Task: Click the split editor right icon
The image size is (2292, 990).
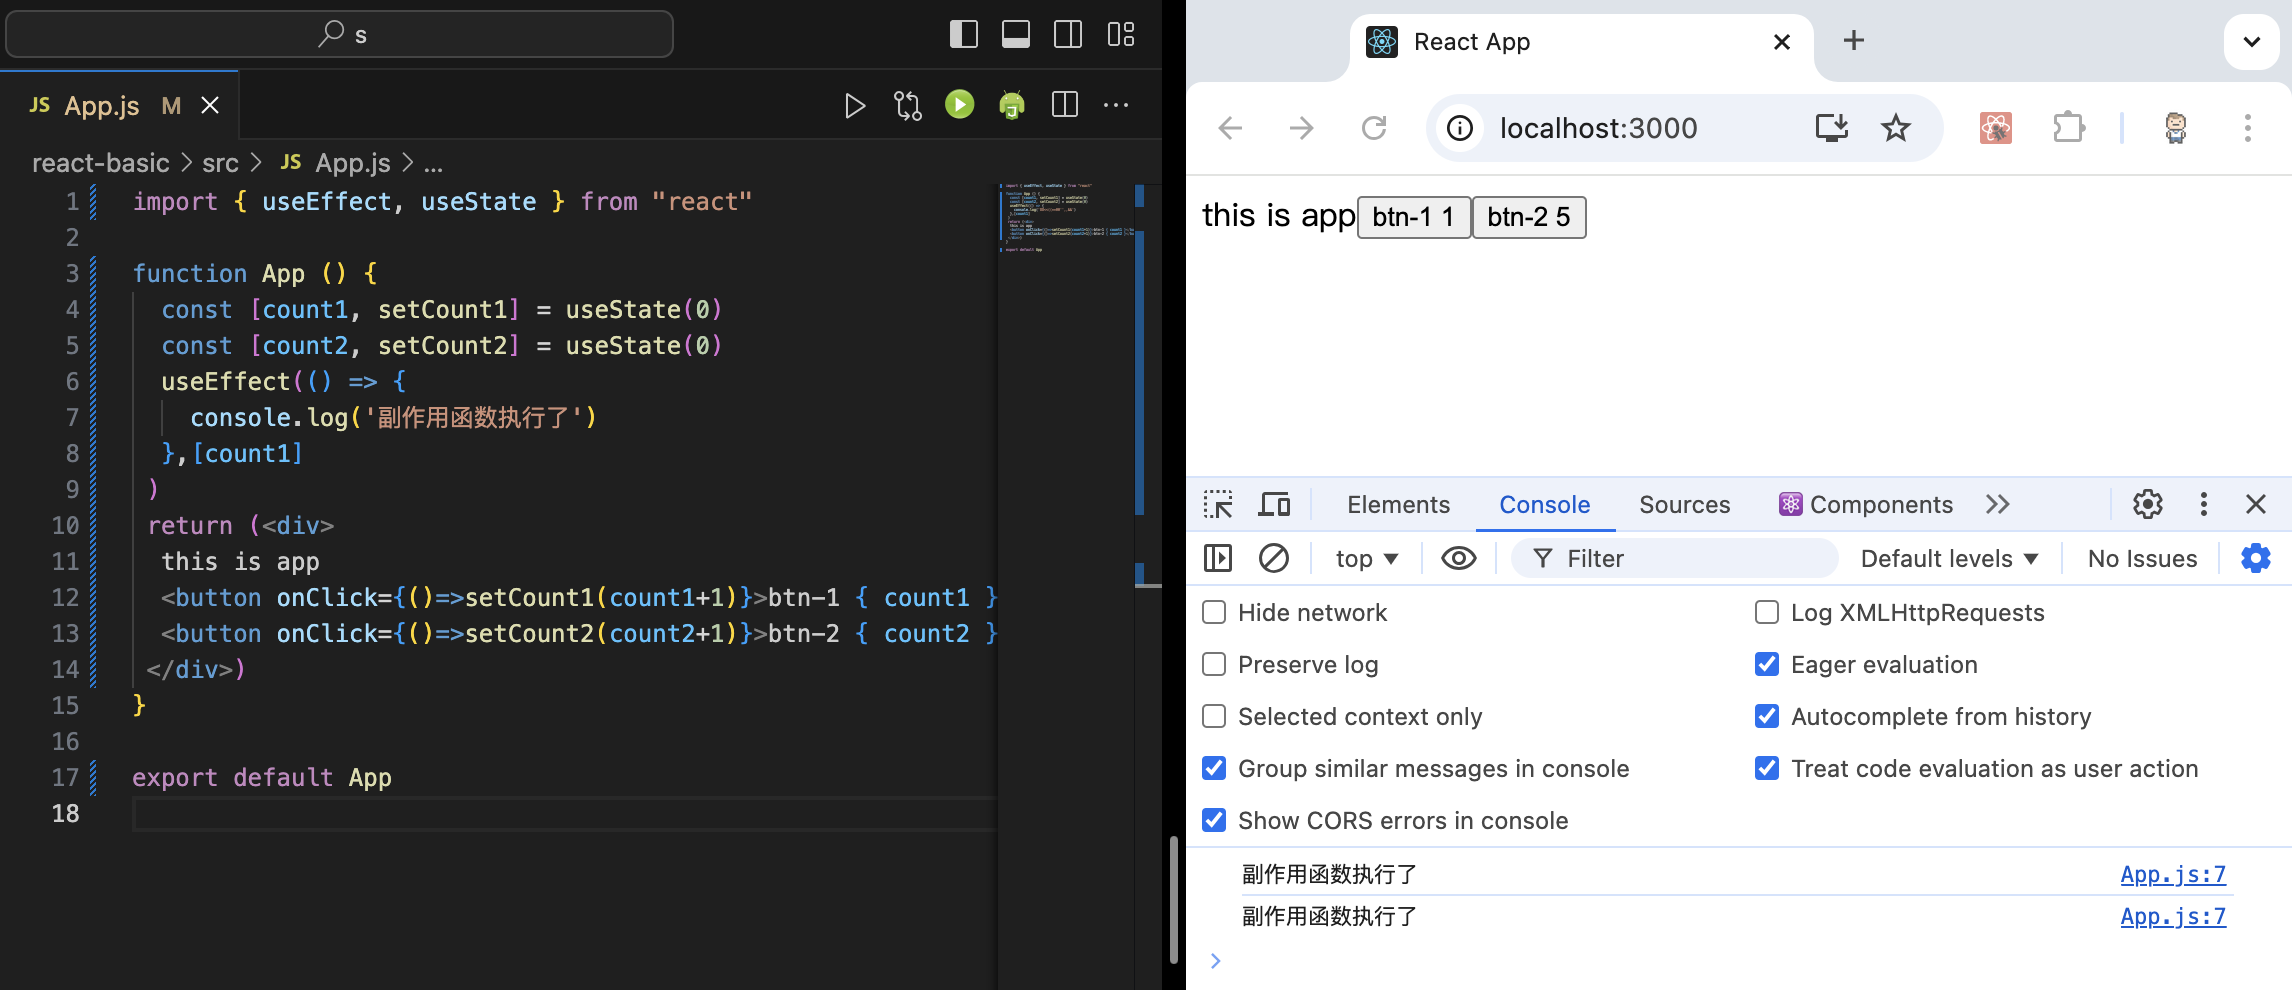Action: (1065, 105)
